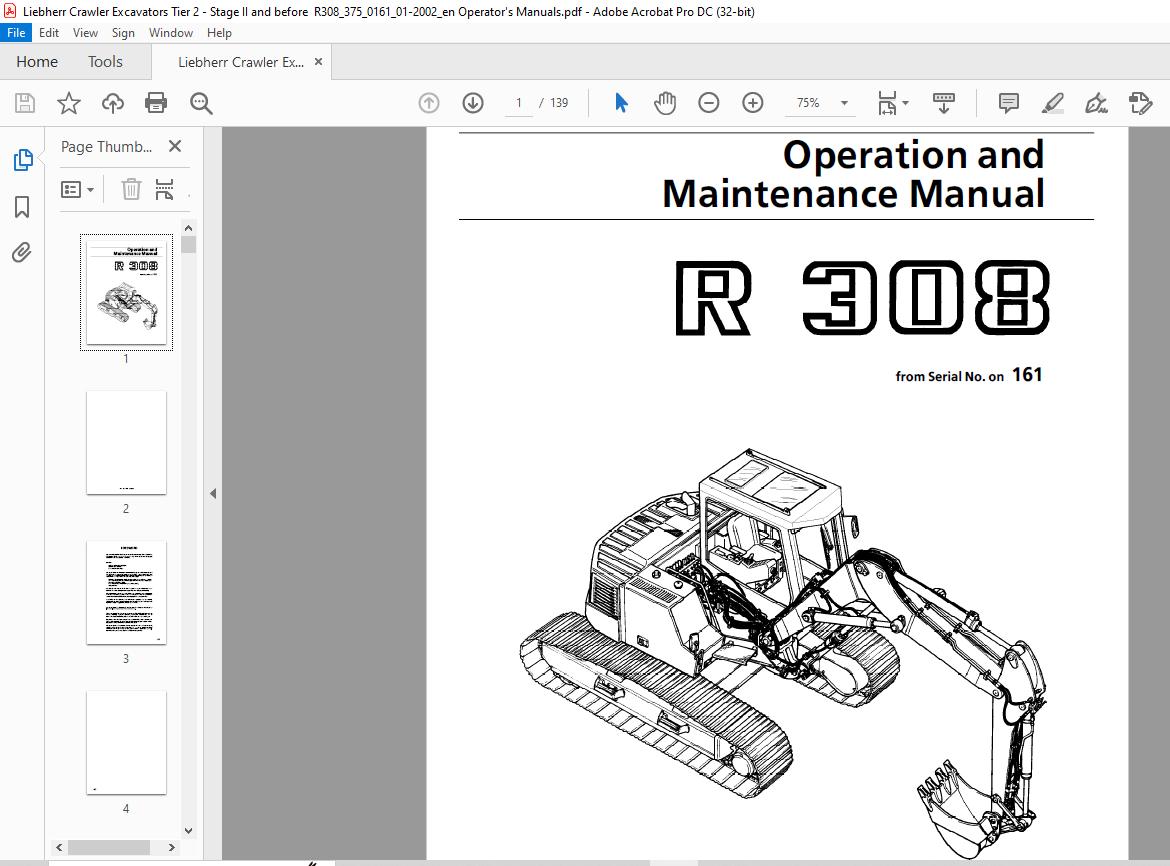Screen dimensions: 1170x866
Task: Go to the next page arrow
Action: tap(473, 103)
